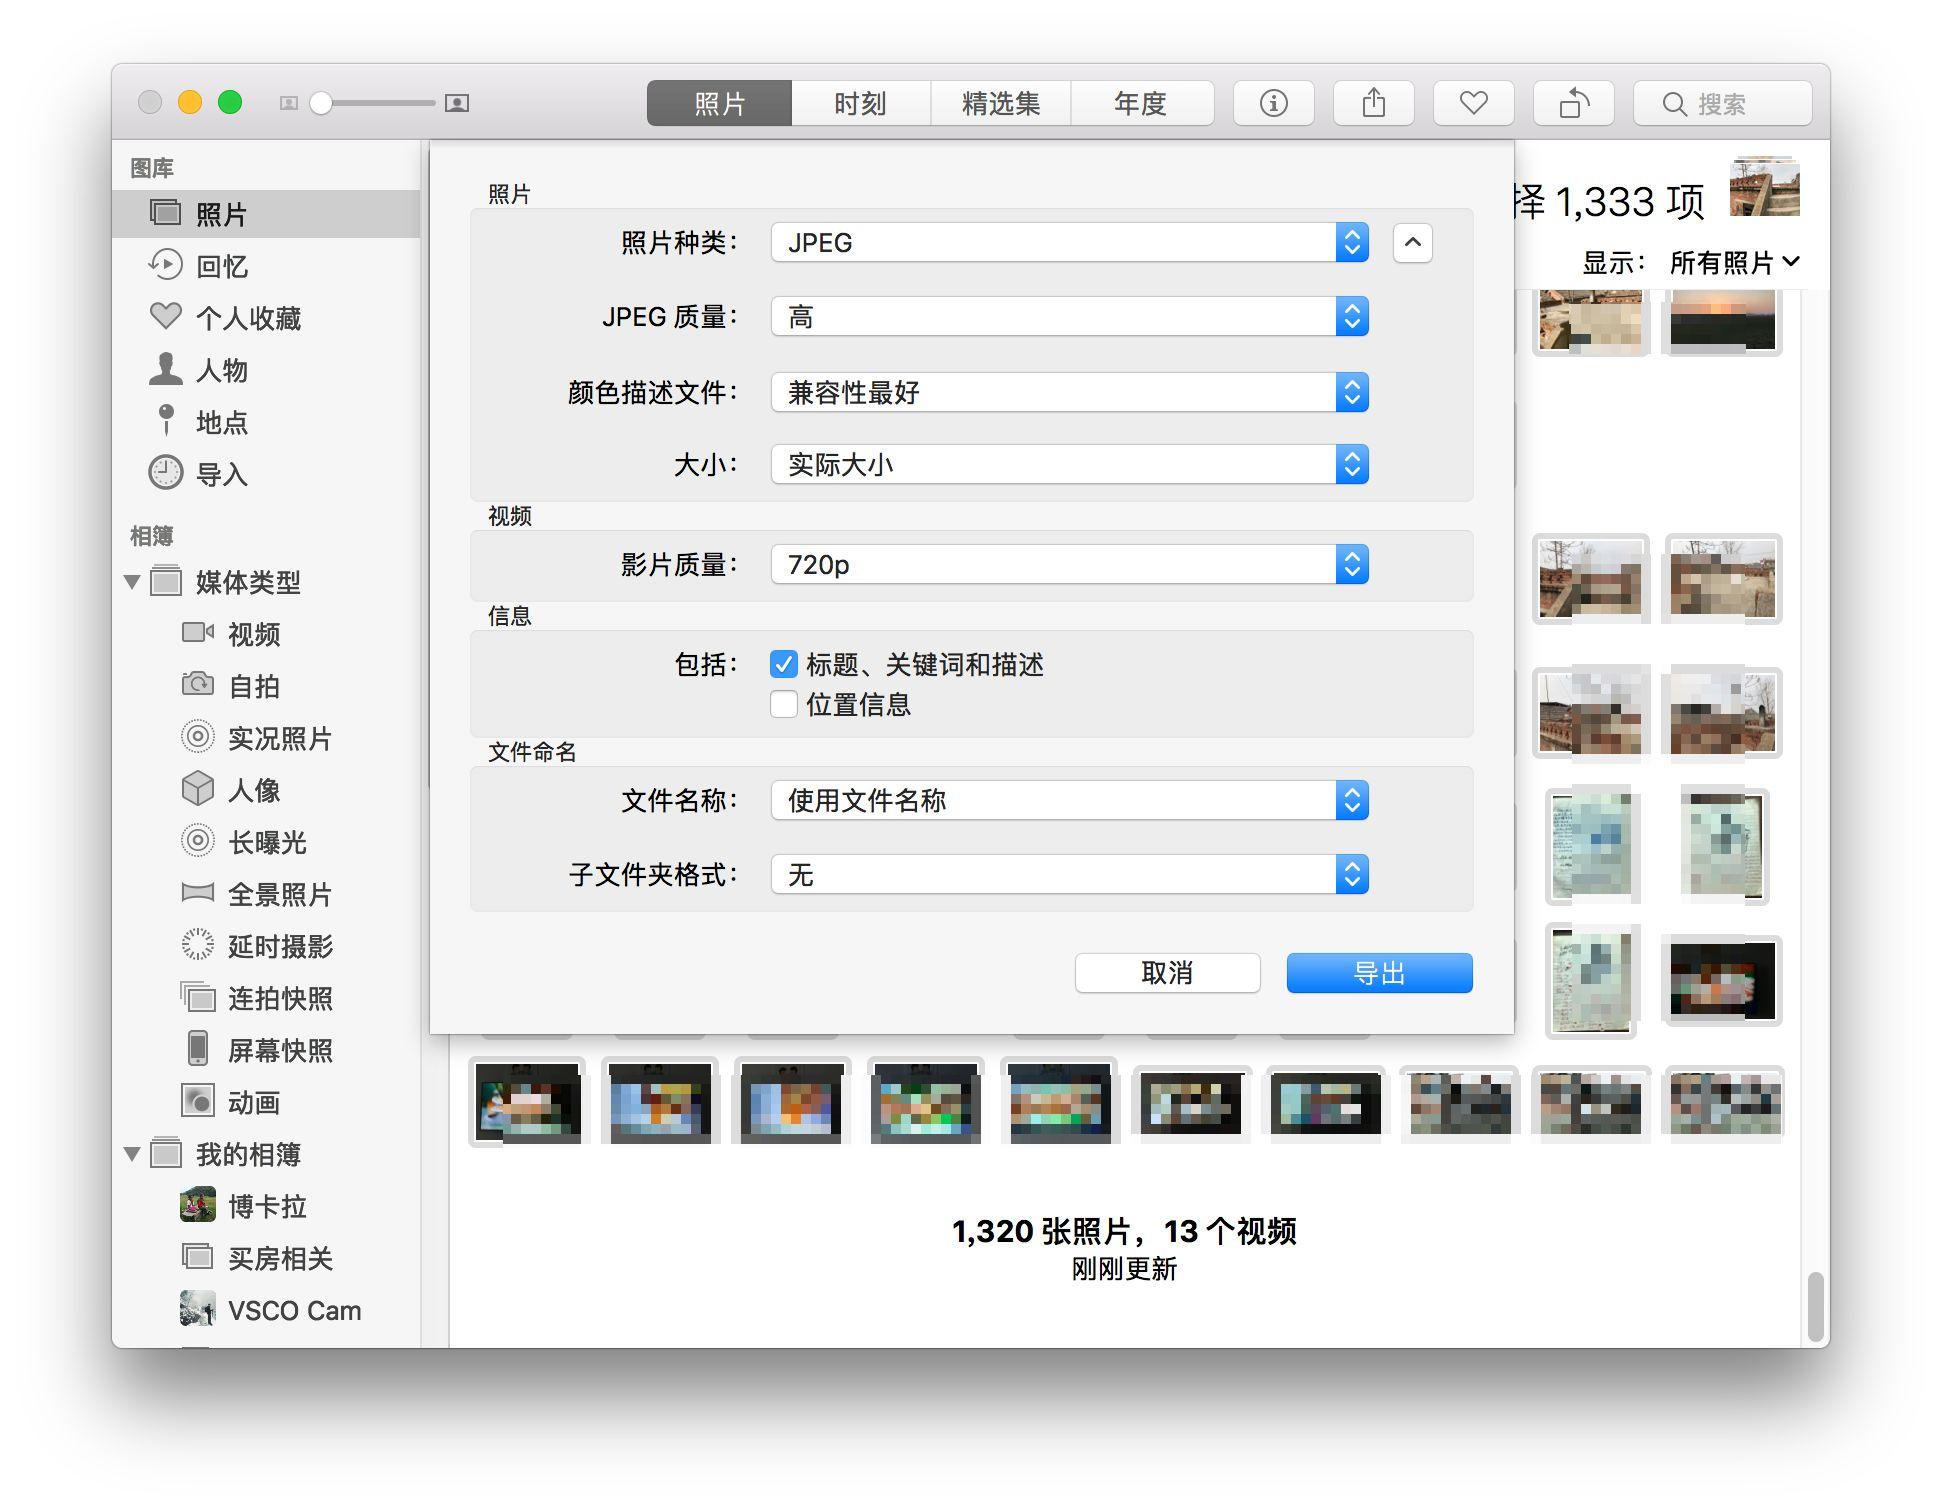The image size is (1942, 1508).
Task: Open JPEG 质量 quality dropdown
Action: (1069, 317)
